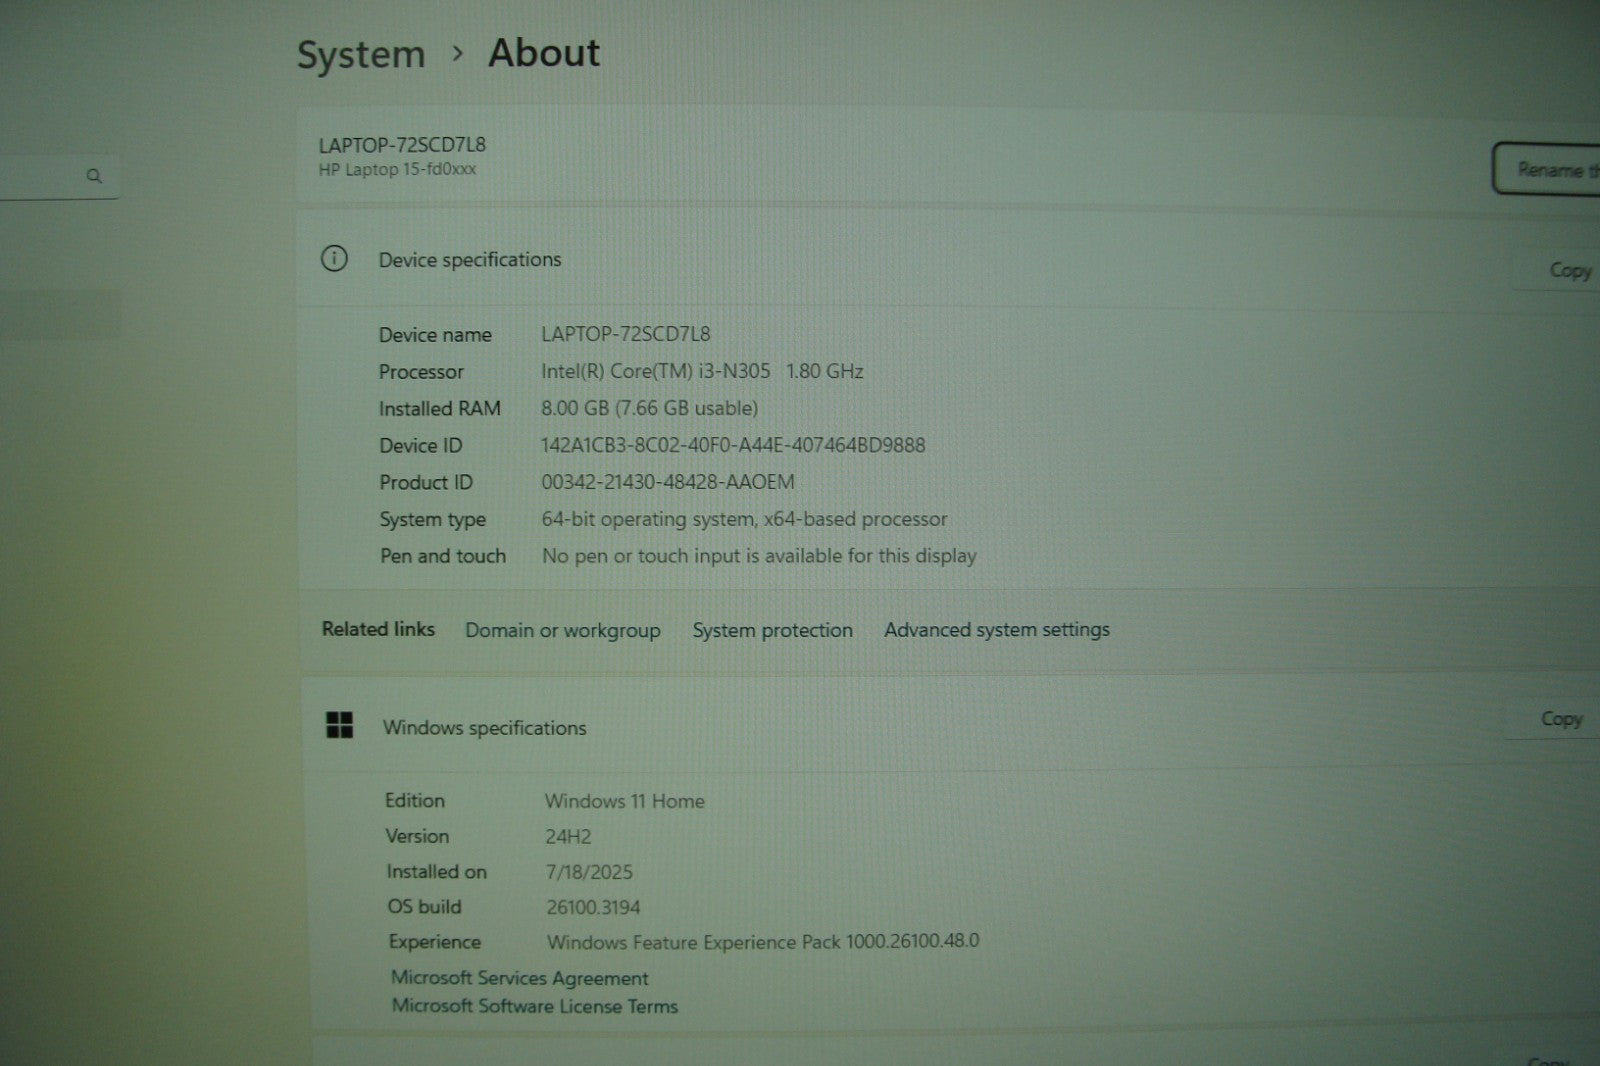Open the System protection link

[x=772, y=630]
